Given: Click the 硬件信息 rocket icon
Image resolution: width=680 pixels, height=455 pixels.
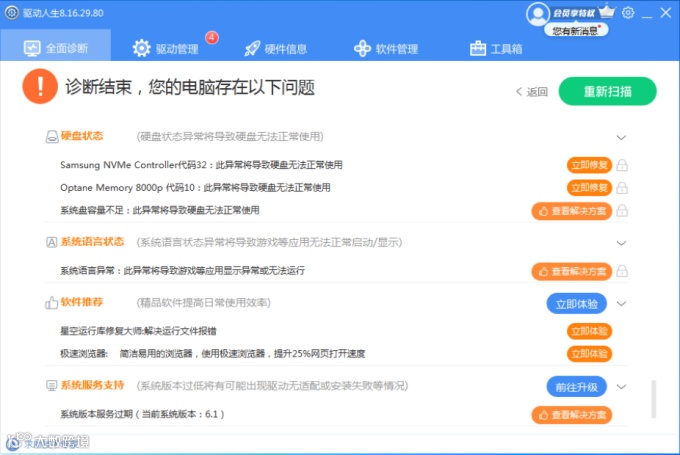Looking at the screenshot, I should point(252,49).
